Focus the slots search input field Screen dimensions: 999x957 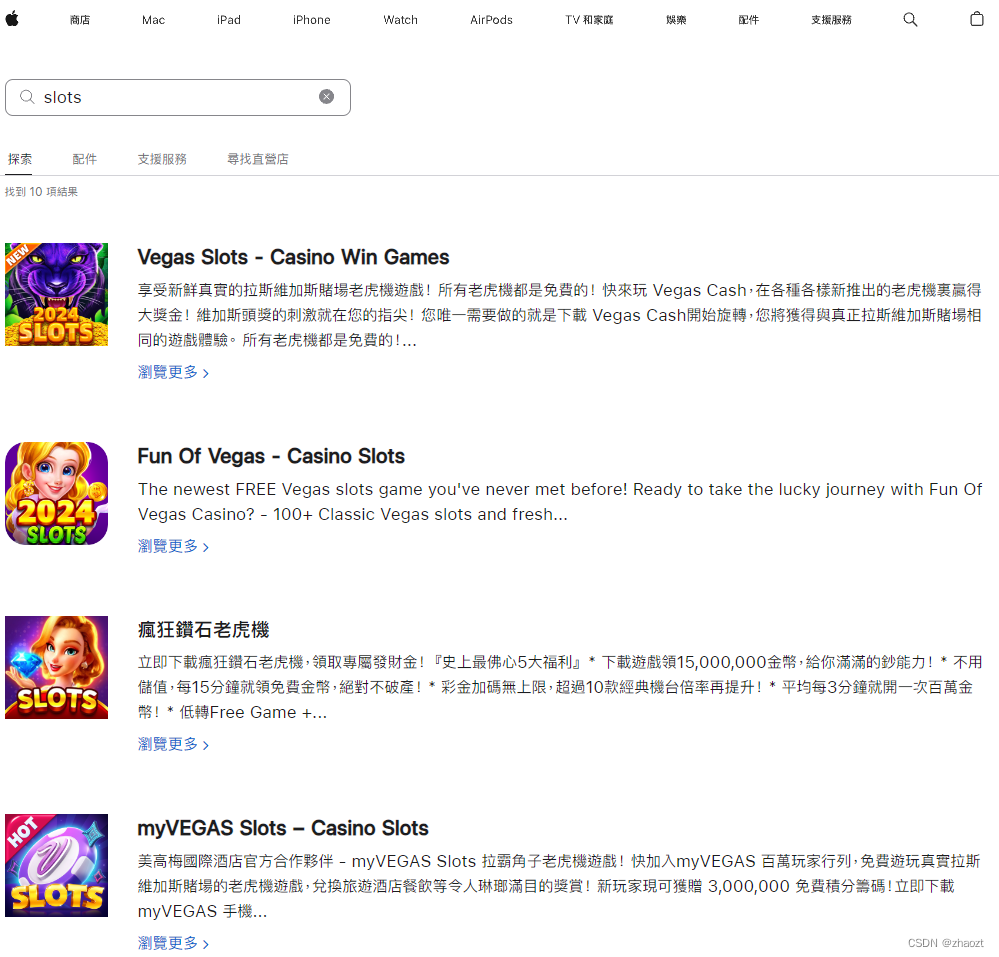coord(178,97)
